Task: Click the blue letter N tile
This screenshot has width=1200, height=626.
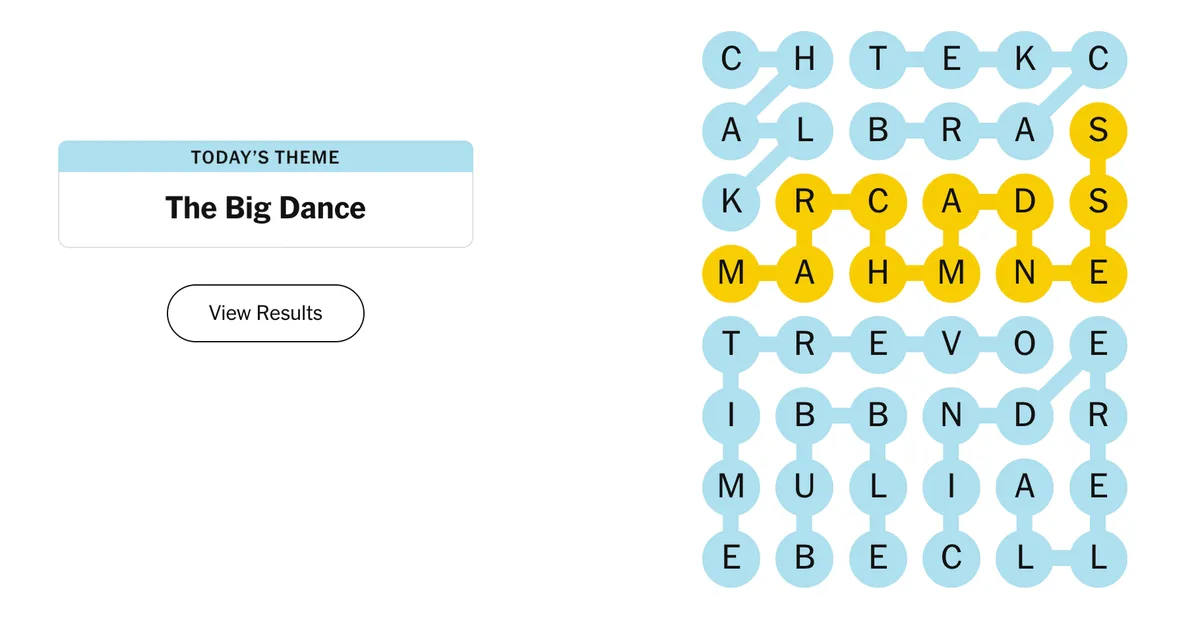Action: [951, 415]
